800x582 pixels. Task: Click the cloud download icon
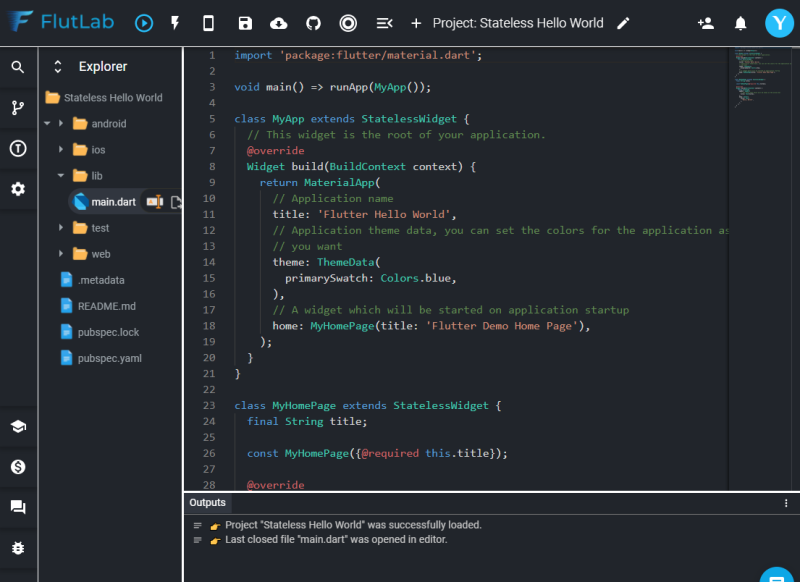(279, 23)
